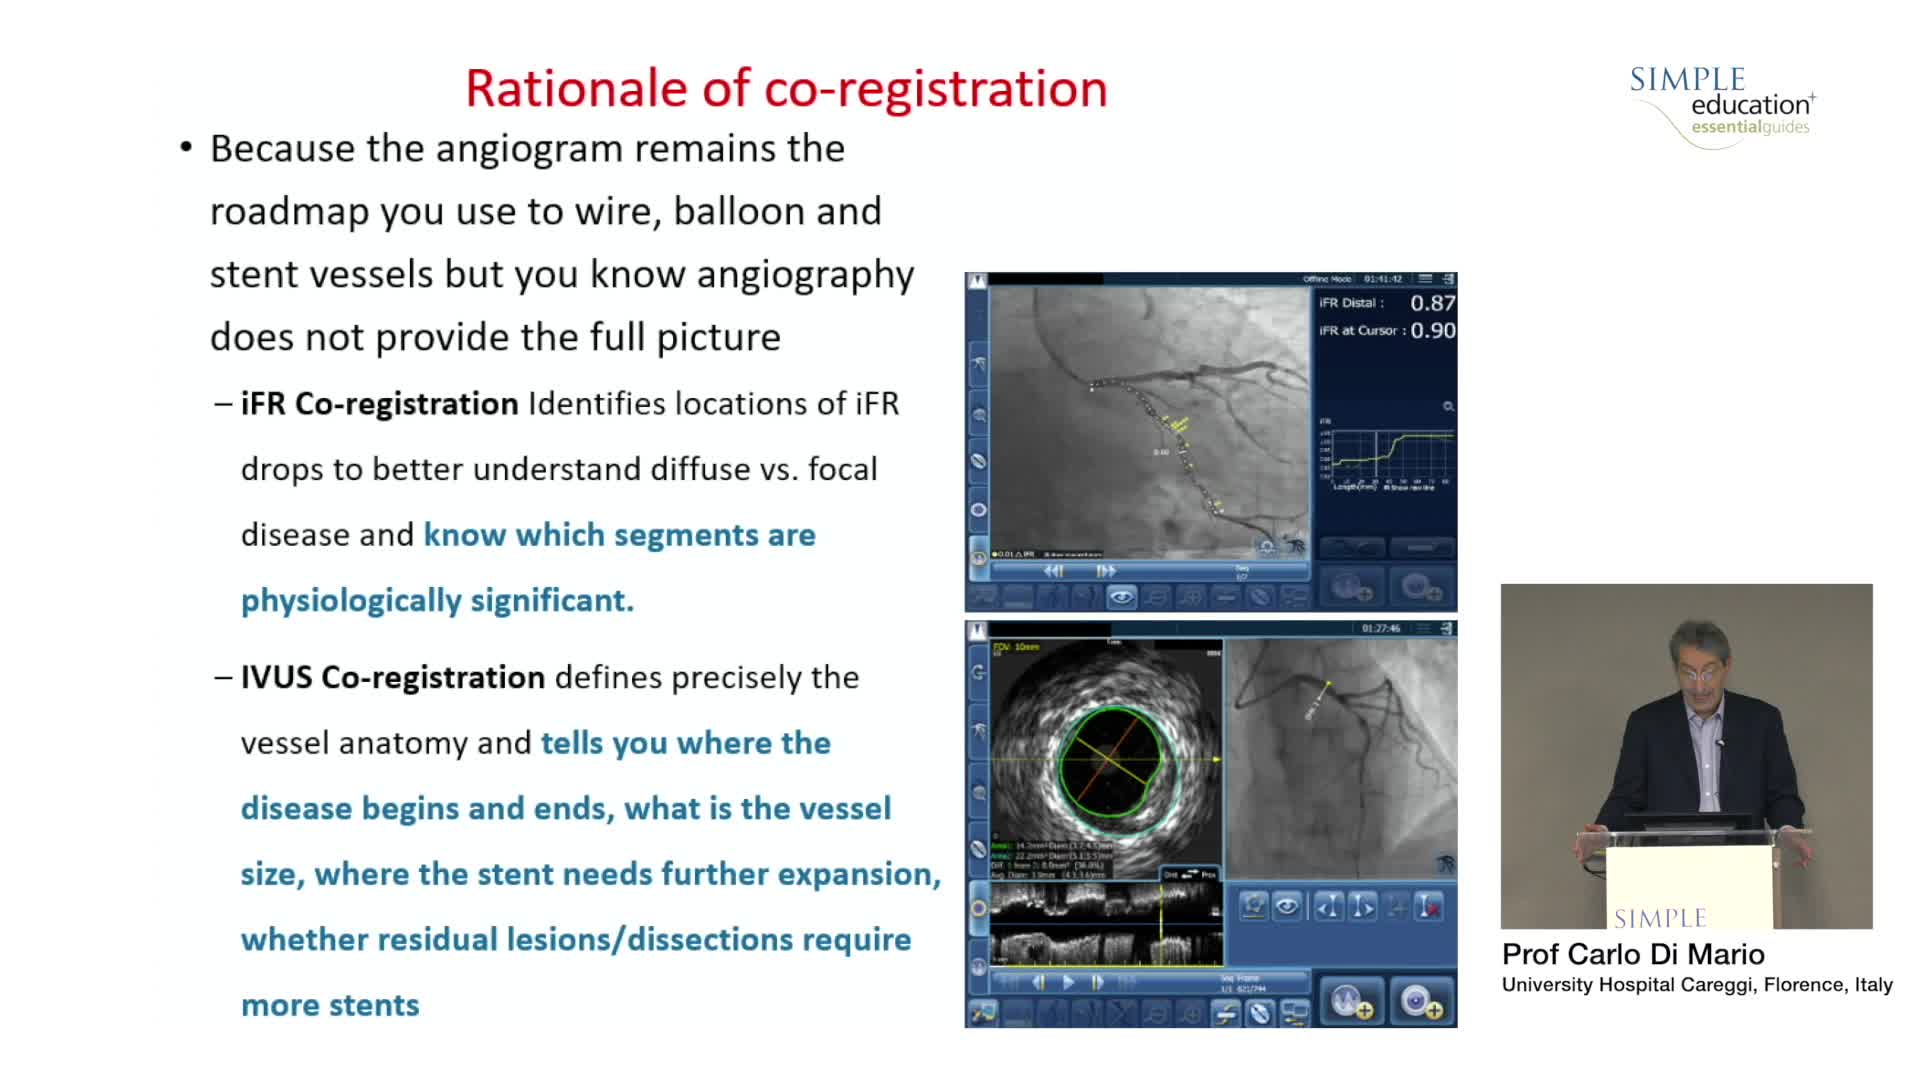Select move bookmark right arrow tool
Image resolution: width=1920 pixels, height=1080 pixels.
[x=1362, y=907]
